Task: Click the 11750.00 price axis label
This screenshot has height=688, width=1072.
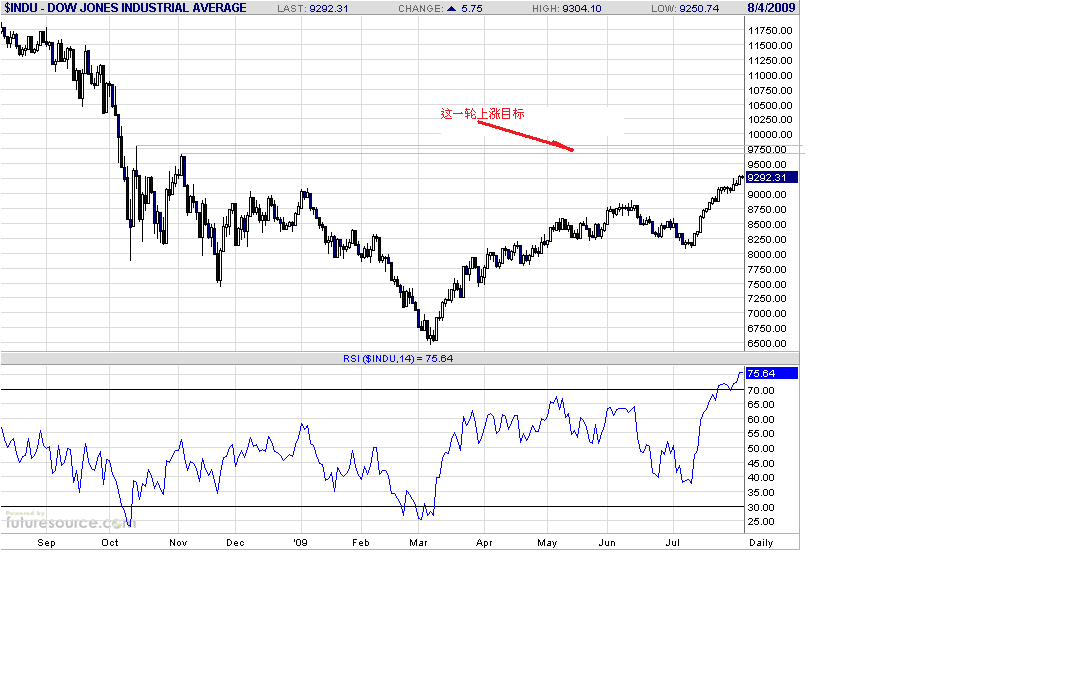Action: pyautogui.click(x=770, y=31)
